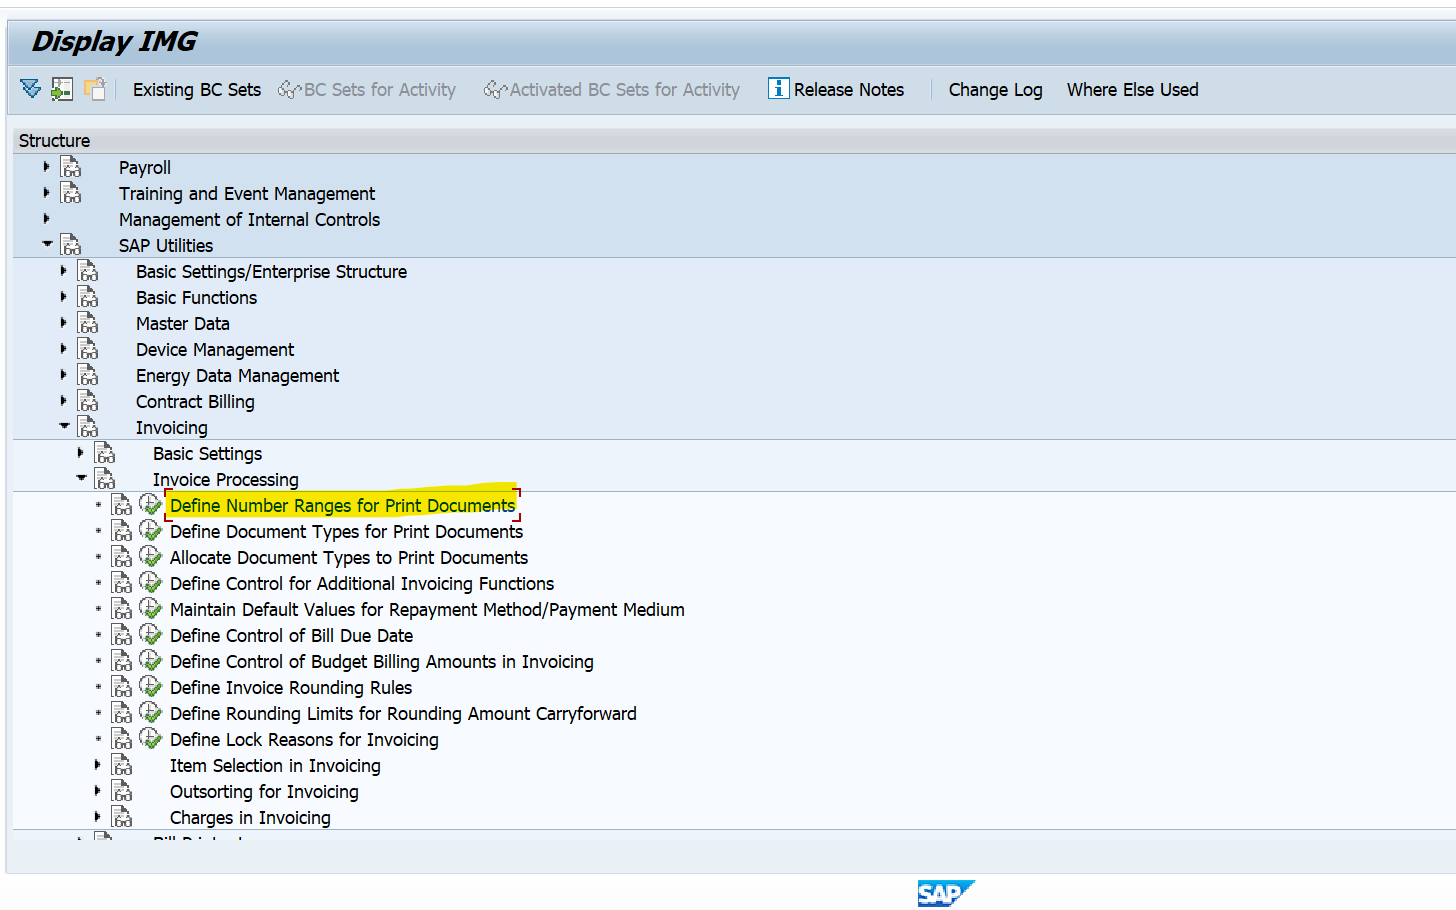Select Allocate Document Types to Print Documents

[x=349, y=557]
